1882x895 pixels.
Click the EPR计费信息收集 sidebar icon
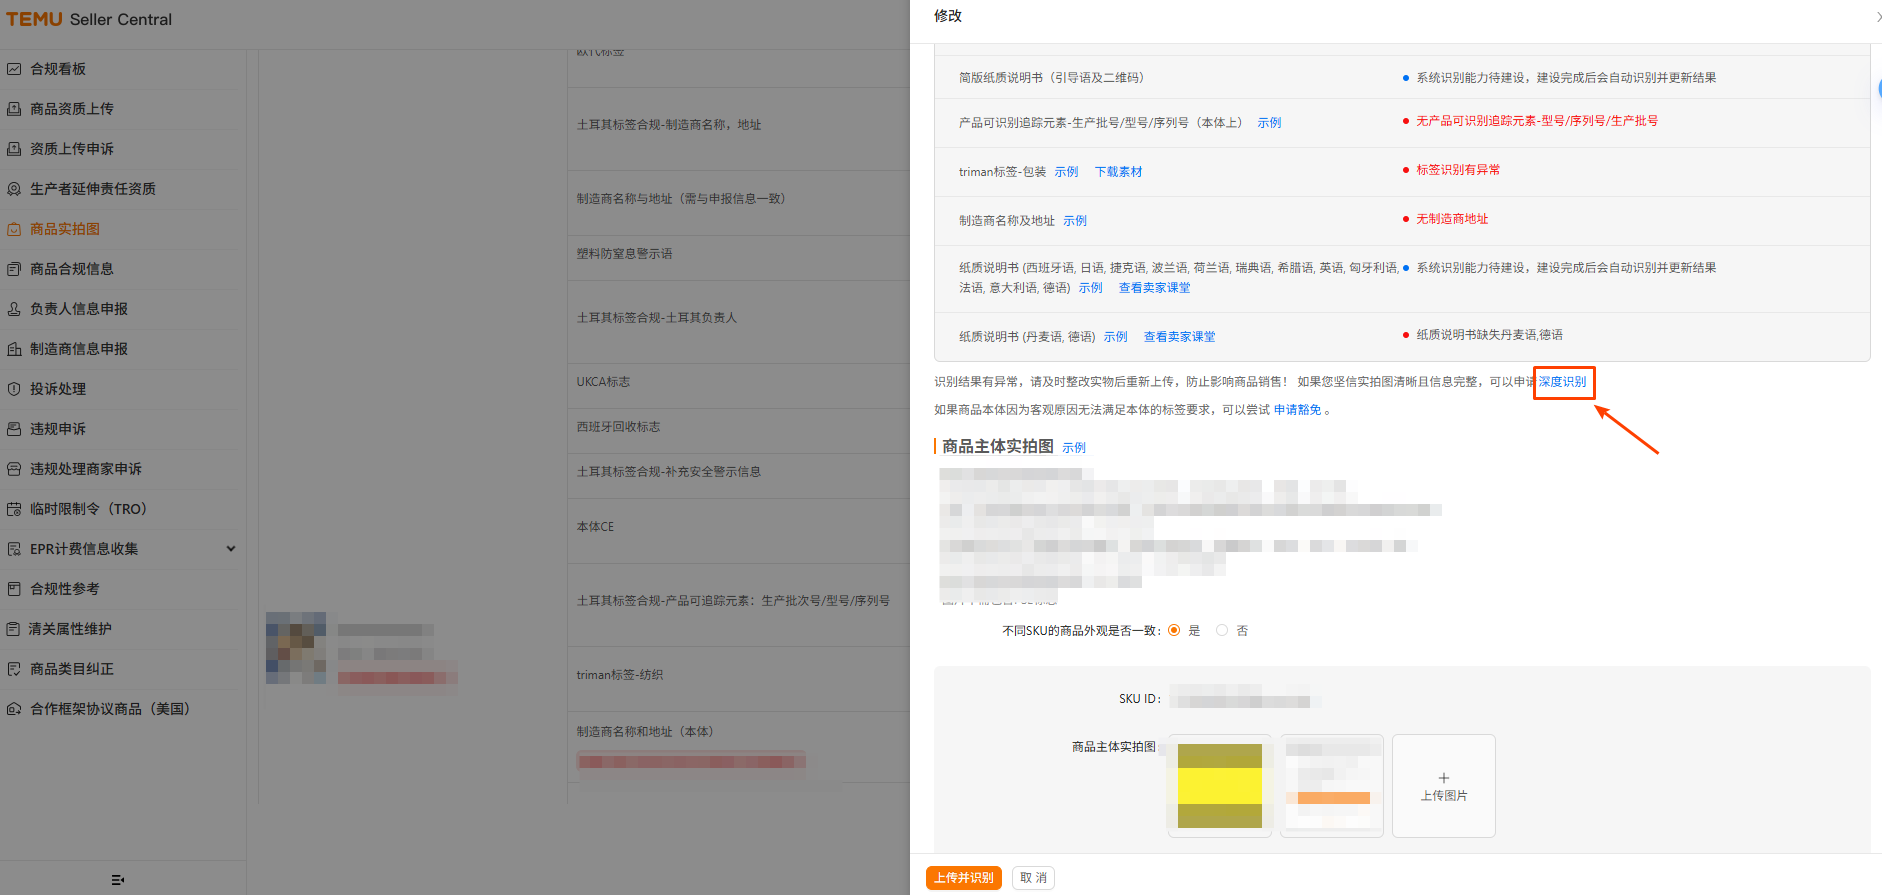click(x=14, y=549)
